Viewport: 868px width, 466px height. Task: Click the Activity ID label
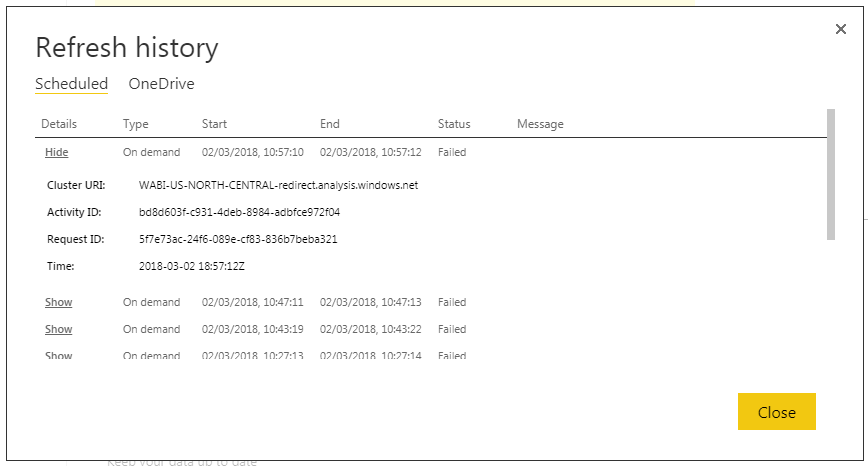tap(74, 213)
